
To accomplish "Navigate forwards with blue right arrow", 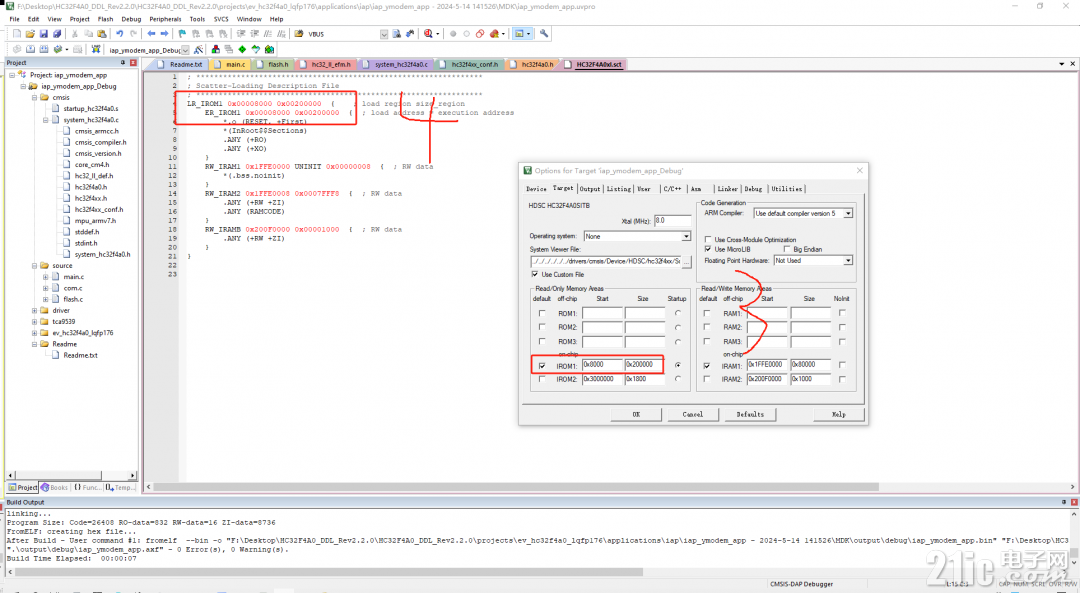I will point(165,34).
